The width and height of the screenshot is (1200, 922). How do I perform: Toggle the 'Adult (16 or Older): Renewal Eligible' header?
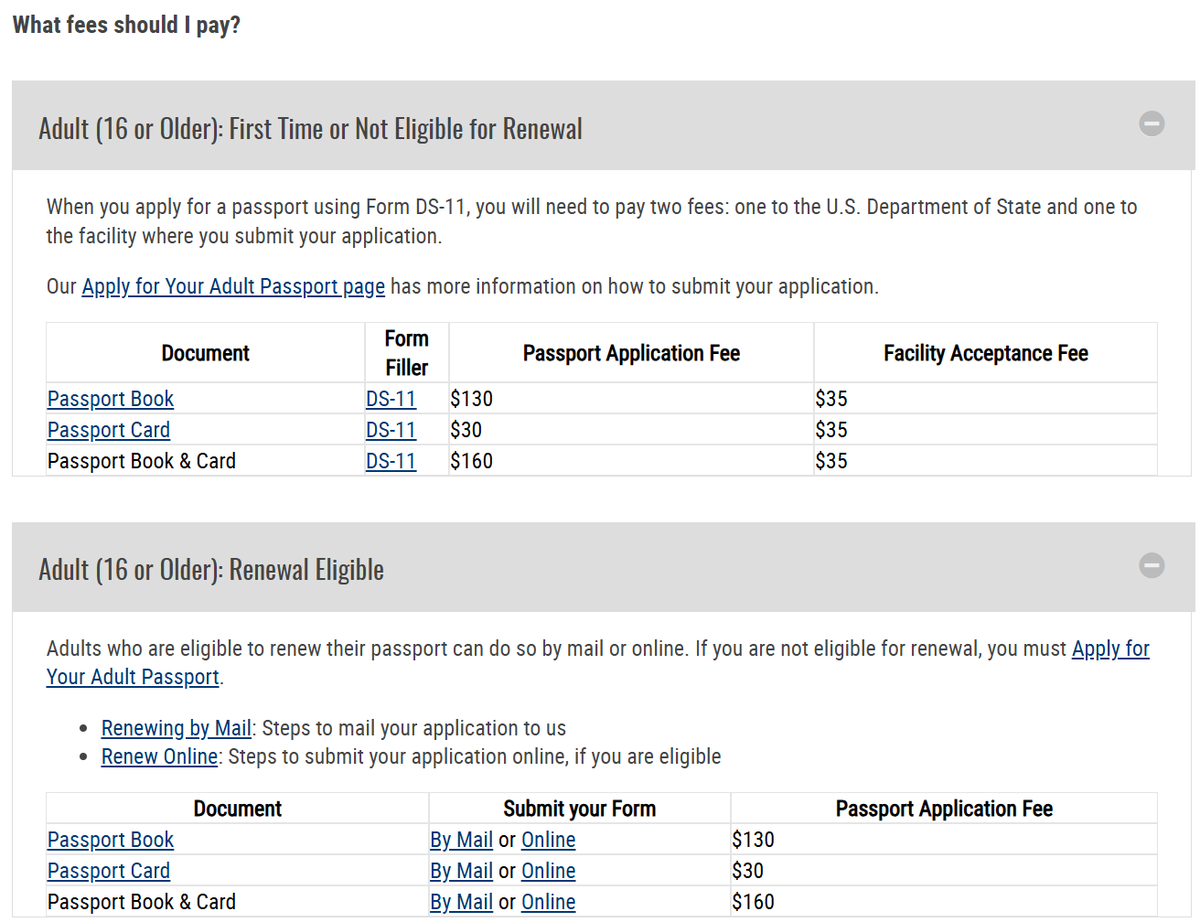click(x=604, y=567)
